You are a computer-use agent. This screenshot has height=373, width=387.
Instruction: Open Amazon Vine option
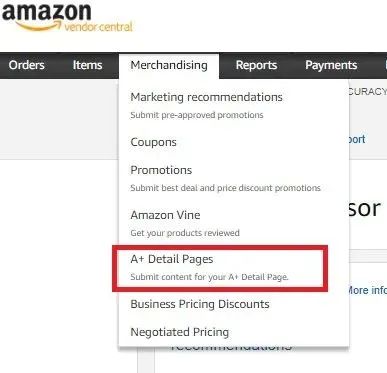pos(165,215)
